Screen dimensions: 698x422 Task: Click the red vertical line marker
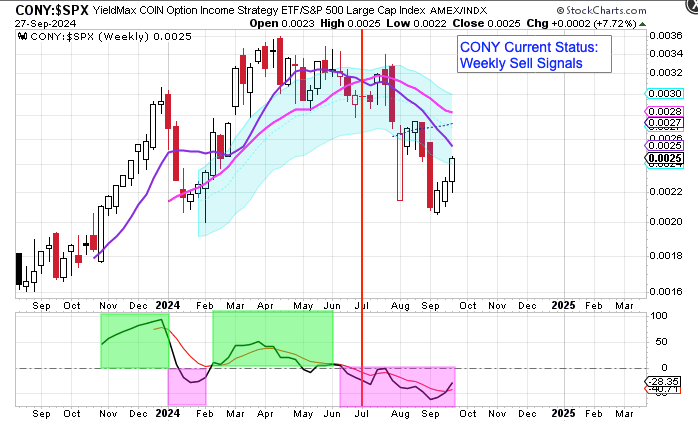(x=361, y=200)
